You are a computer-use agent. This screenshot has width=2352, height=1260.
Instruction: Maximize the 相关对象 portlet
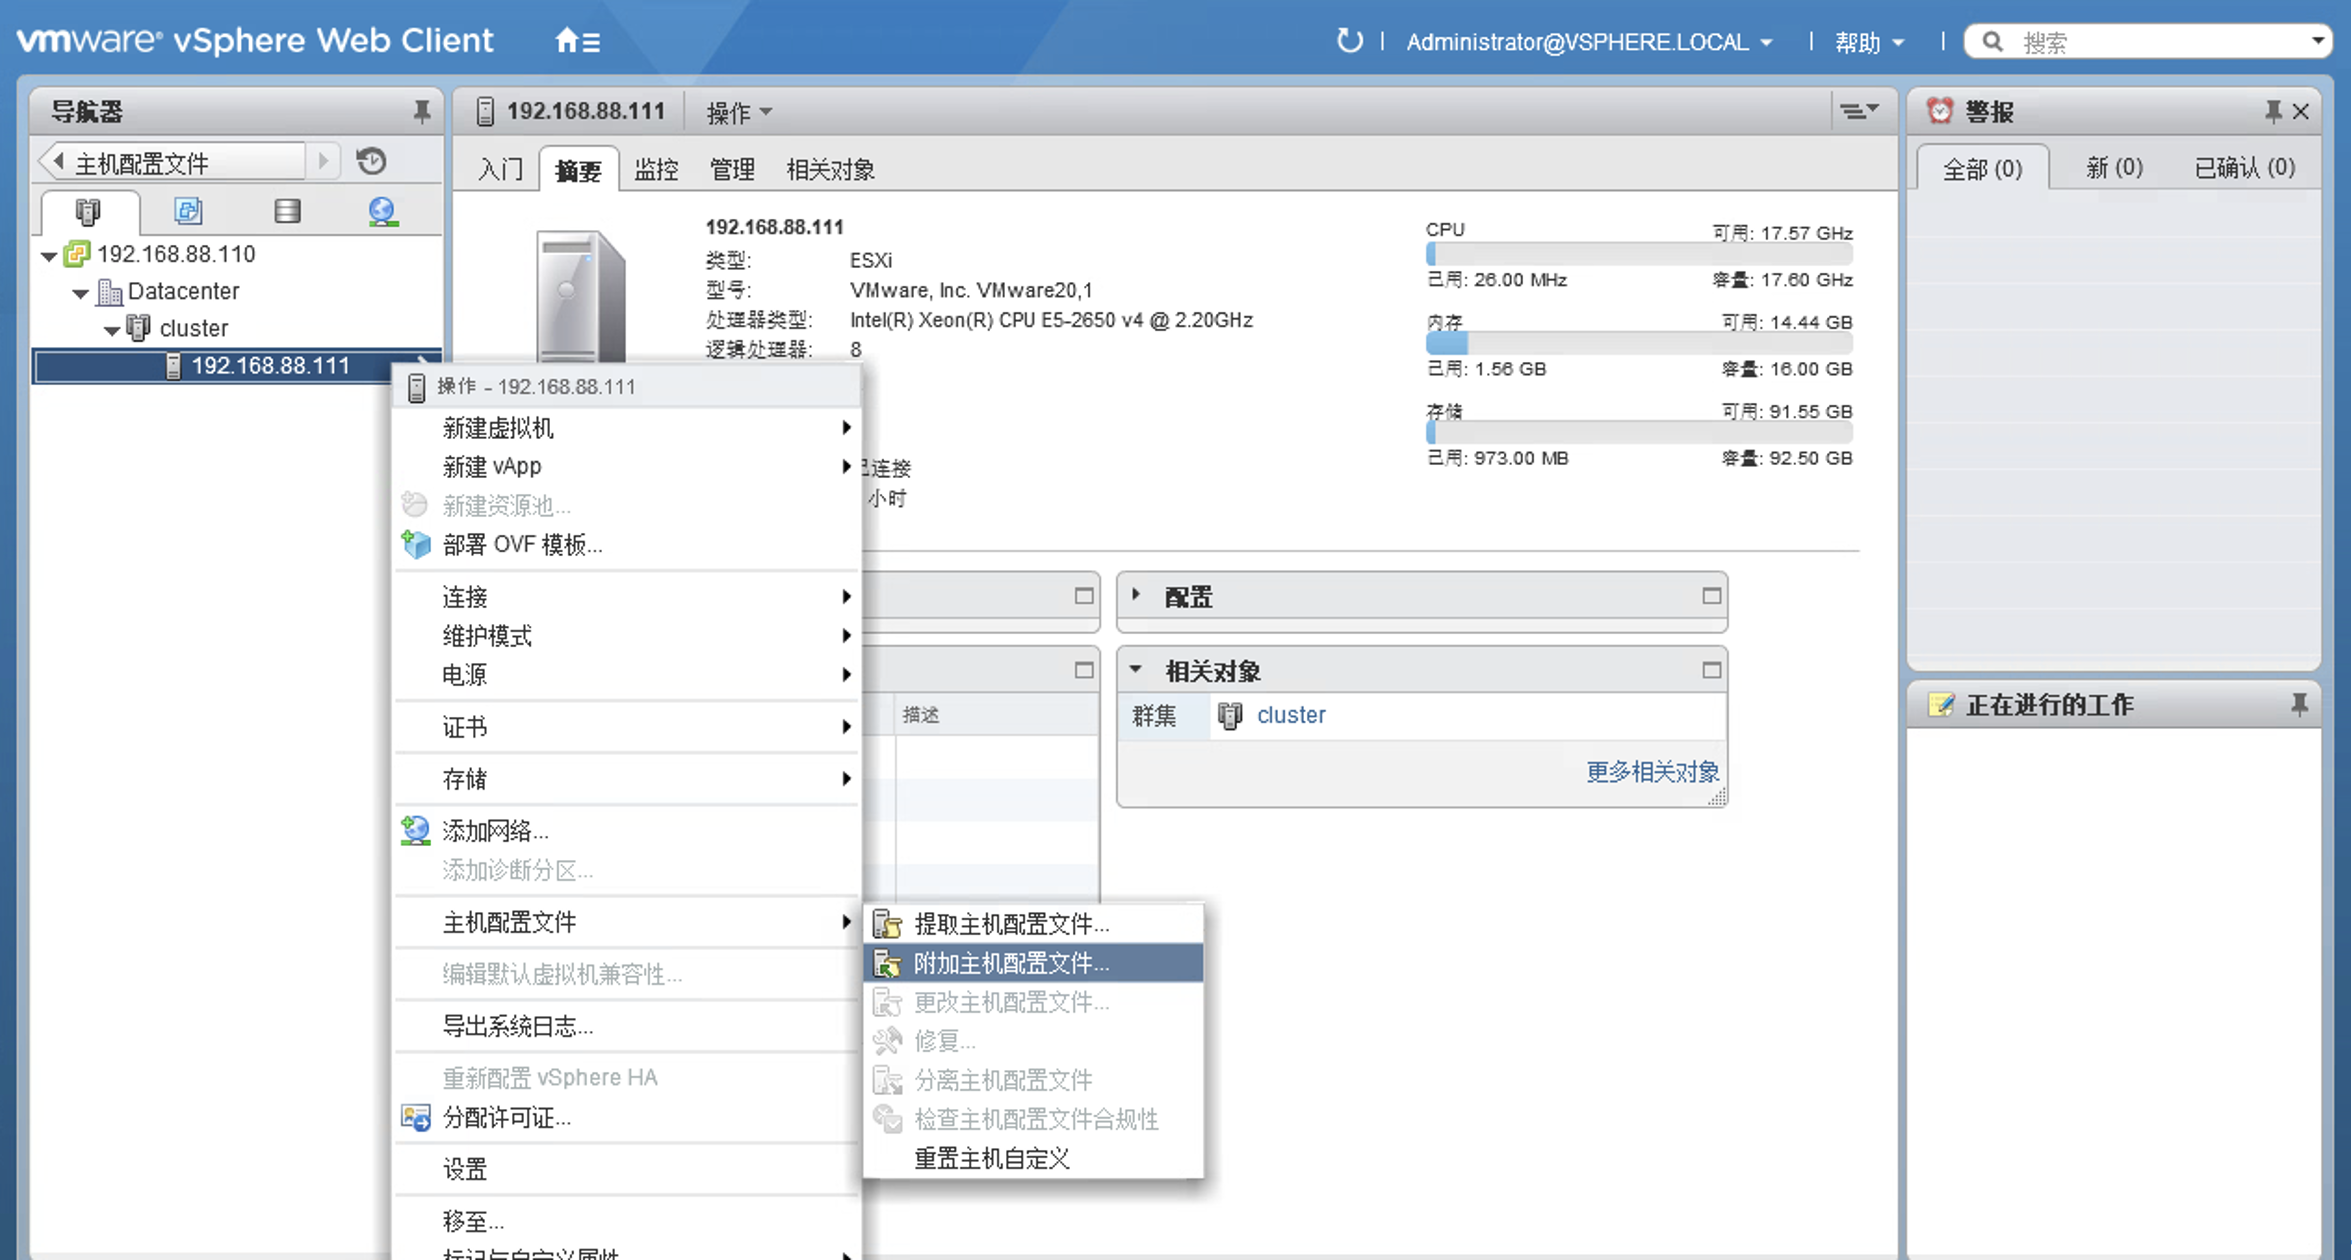1711,670
